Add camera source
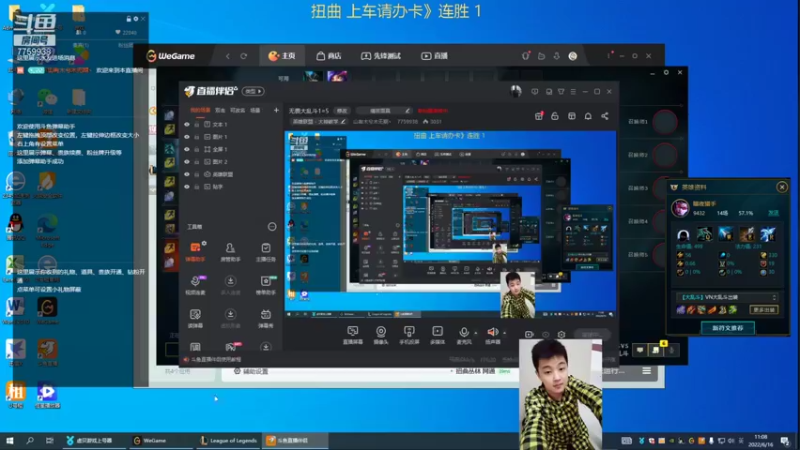The width and height of the screenshot is (800, 450). pyautogui.click(x=381, y=335)
